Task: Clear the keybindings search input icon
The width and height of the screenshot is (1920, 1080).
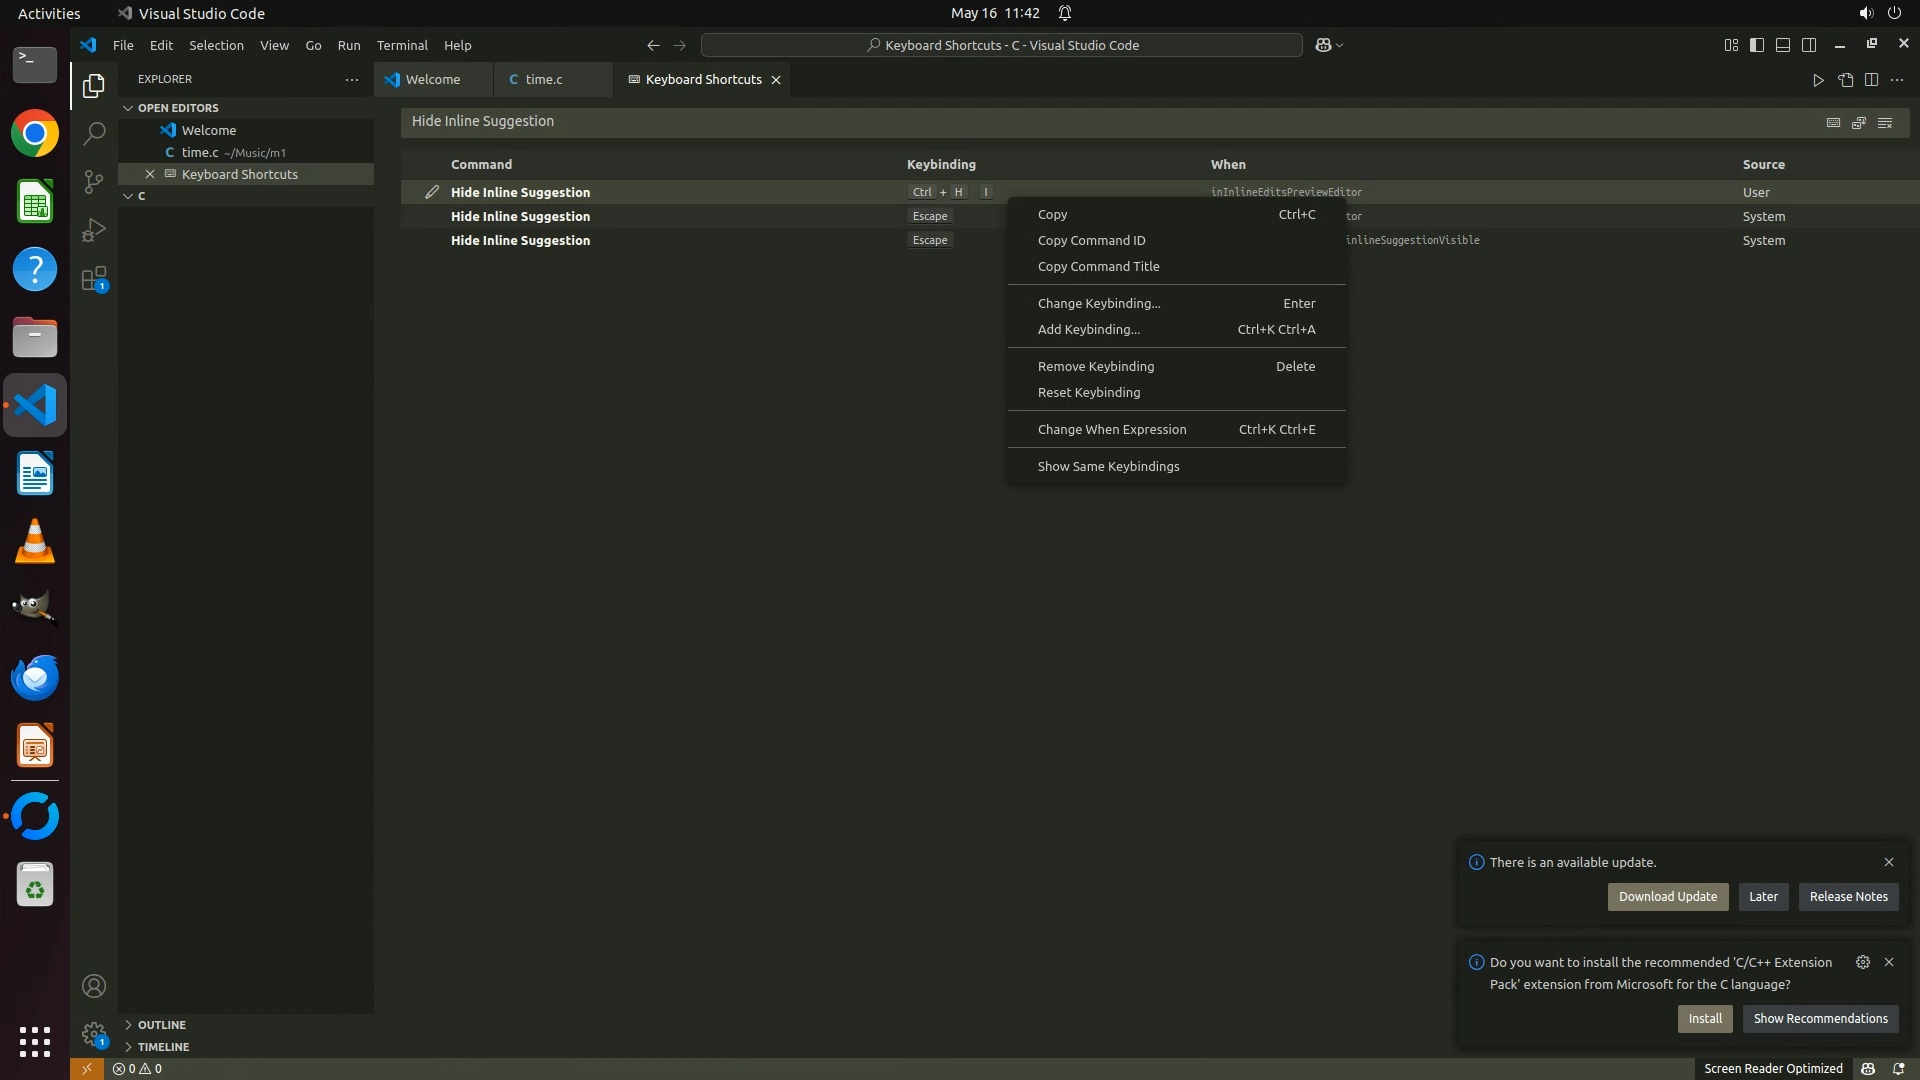Action: tap(1885, 122)
